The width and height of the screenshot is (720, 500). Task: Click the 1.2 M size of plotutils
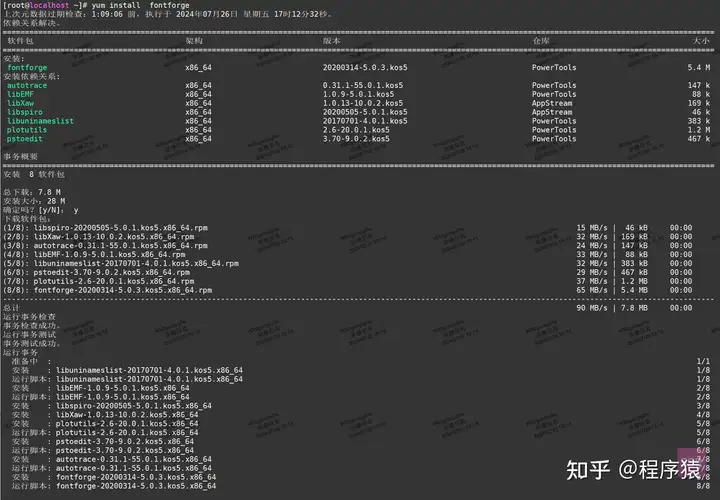click(698, 130)
